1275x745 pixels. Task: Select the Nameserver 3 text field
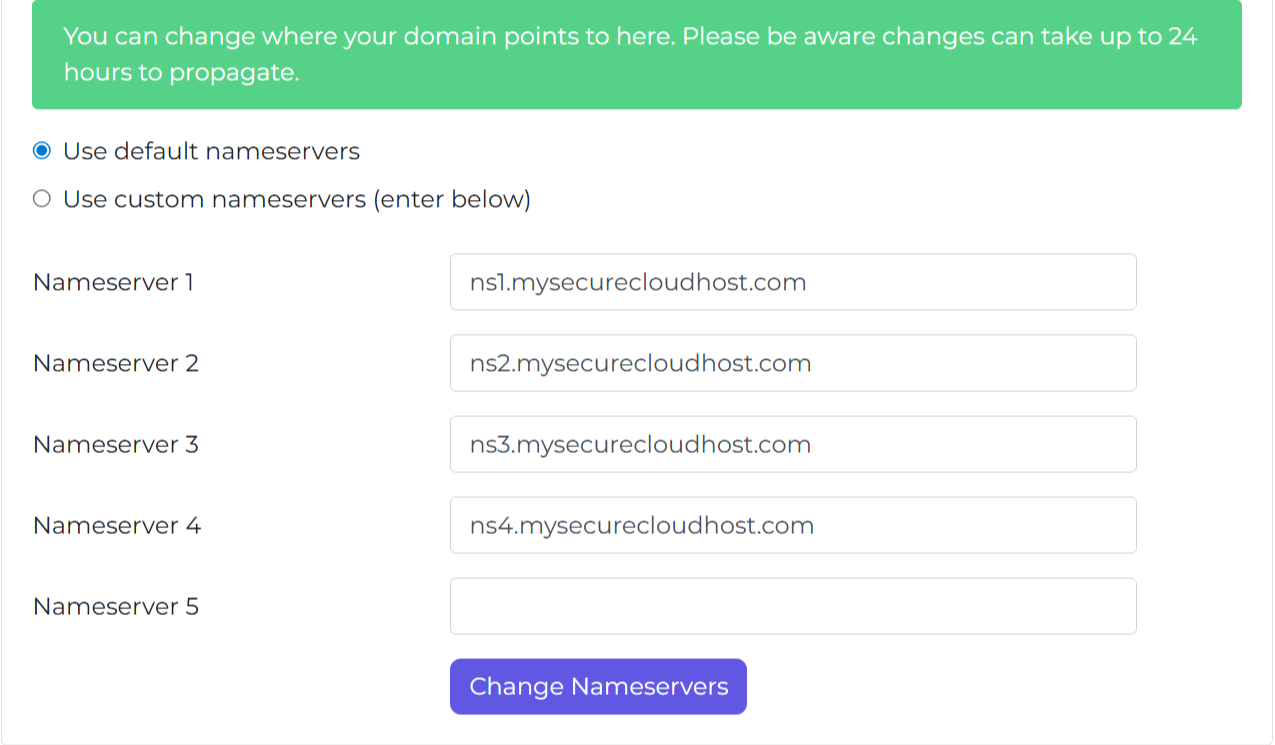[x=793, y=444]
